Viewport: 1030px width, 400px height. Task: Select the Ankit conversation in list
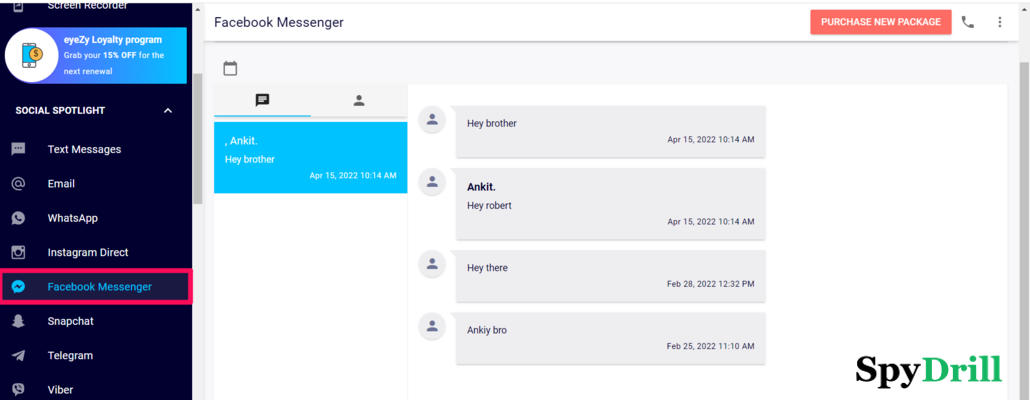(x=310, y=158)
